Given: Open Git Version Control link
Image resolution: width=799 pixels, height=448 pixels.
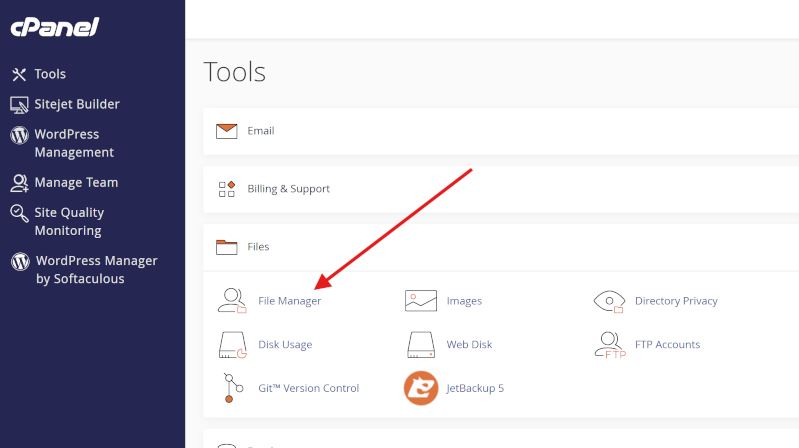Looking at the screenshot, I should click(308, 388).
